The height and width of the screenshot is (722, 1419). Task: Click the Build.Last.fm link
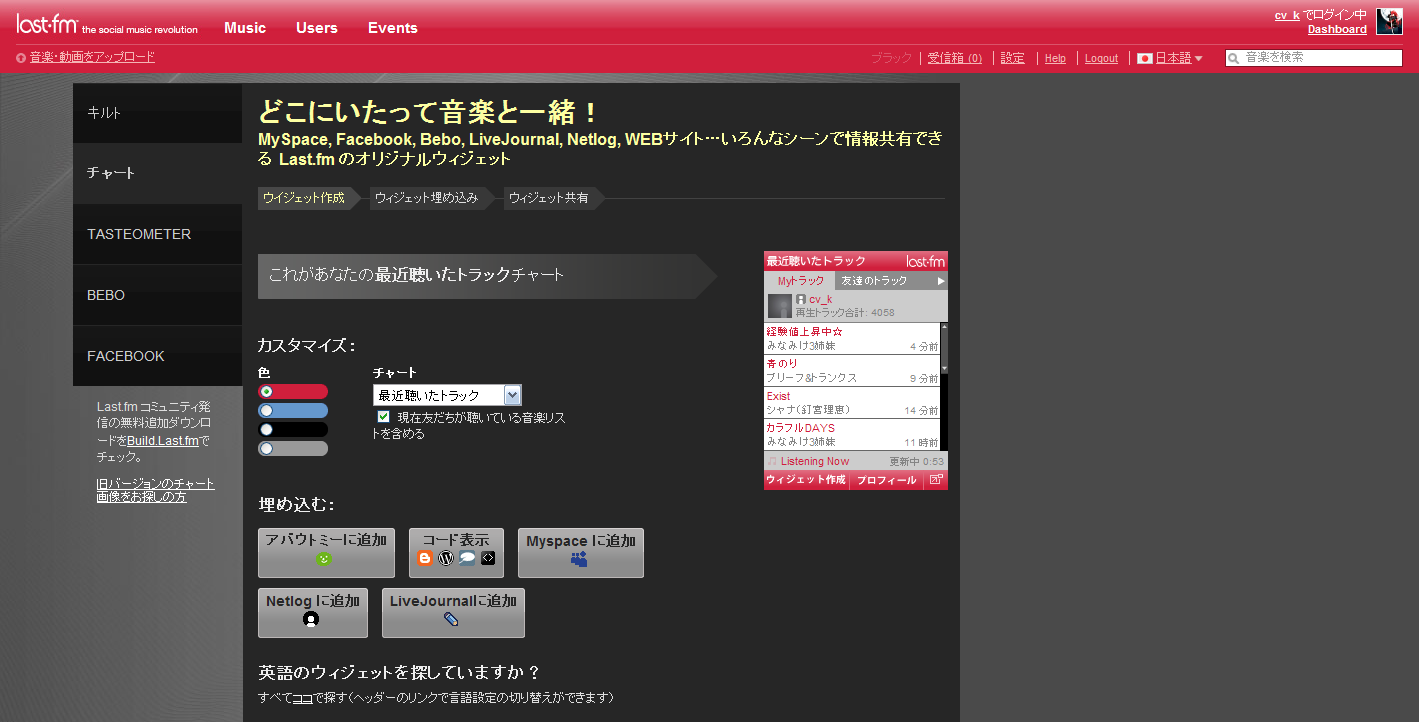(x=162, y=440)
